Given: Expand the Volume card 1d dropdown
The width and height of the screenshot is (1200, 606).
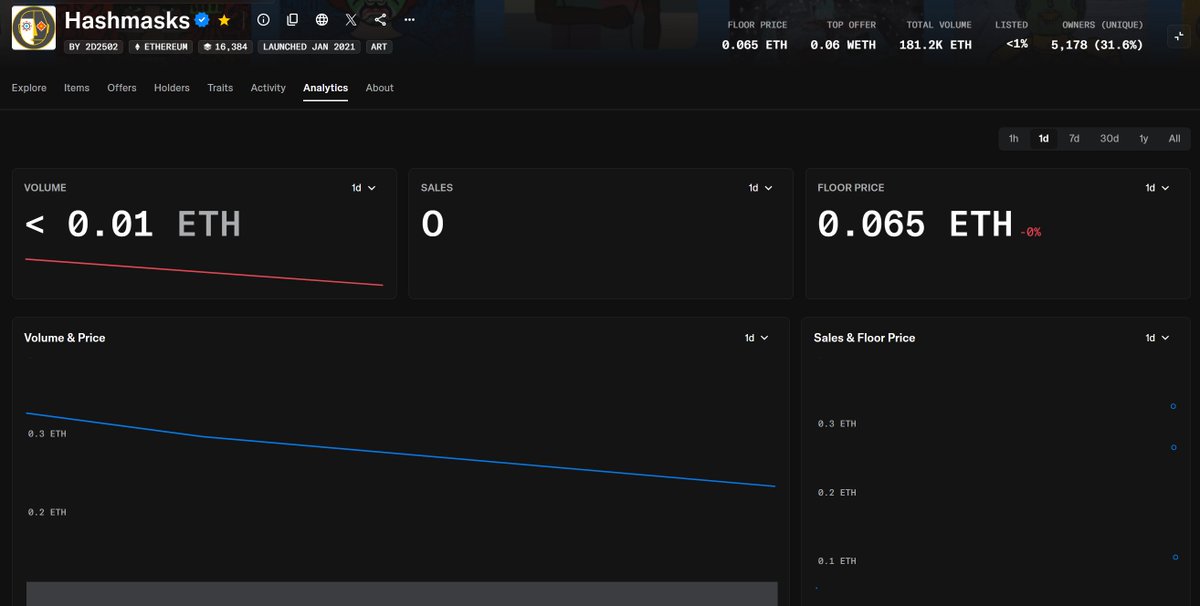Looking at the screenshot, I should [x=364, y=188].
